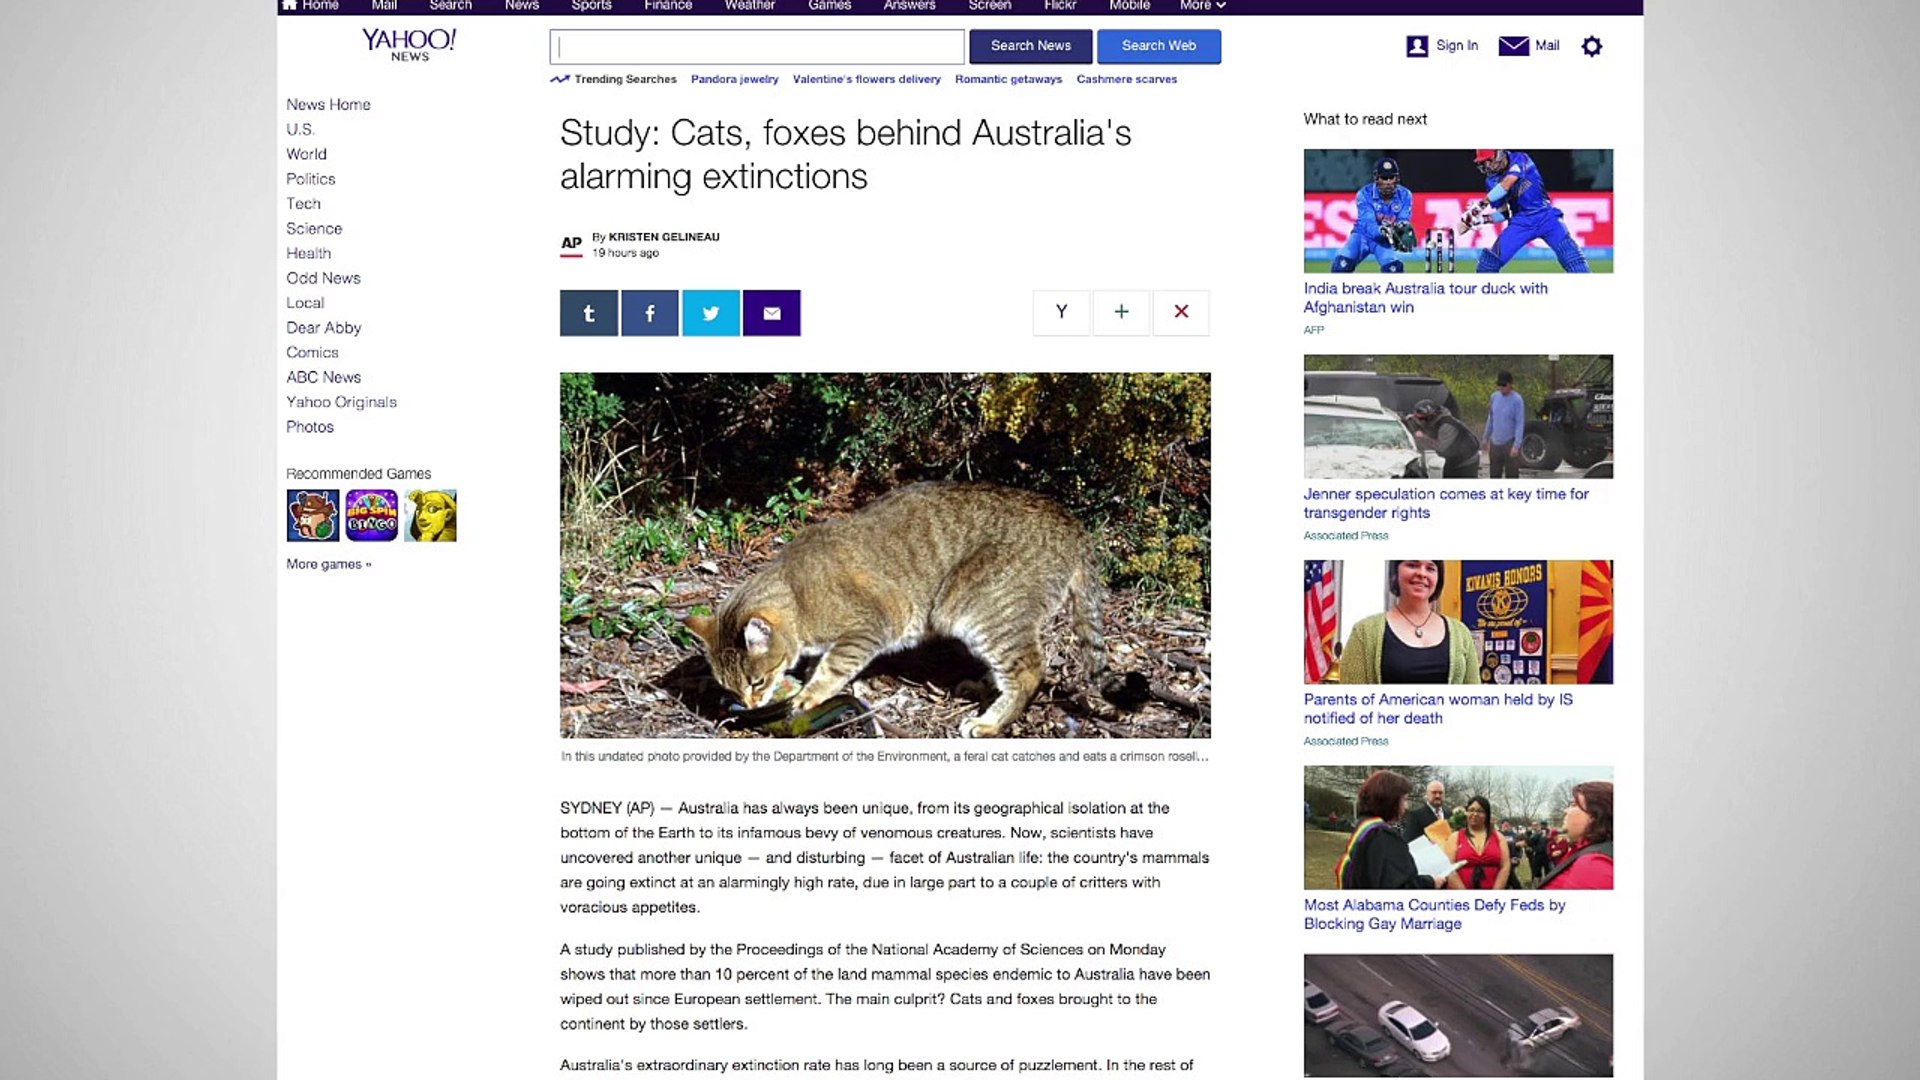Open Odd News section
This screenshot has height=1080, width=1920.
tap(323, 278)
